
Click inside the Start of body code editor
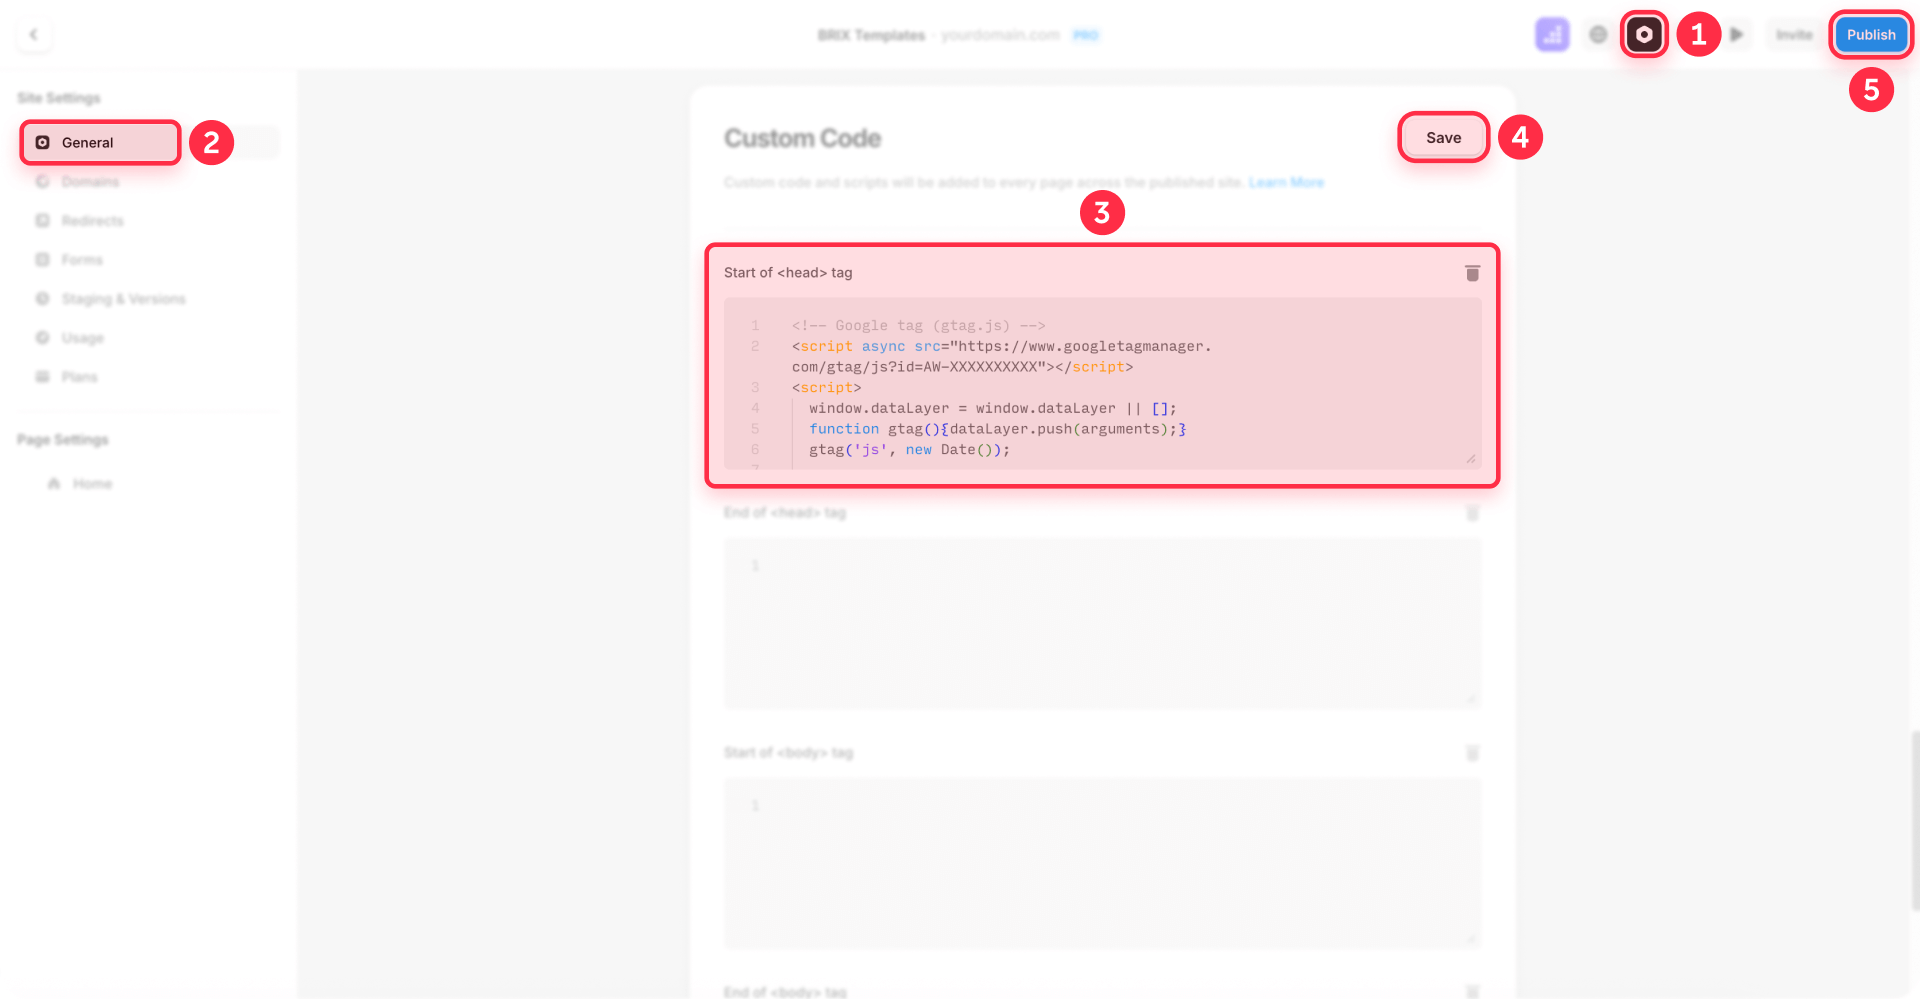[1102, 863]
